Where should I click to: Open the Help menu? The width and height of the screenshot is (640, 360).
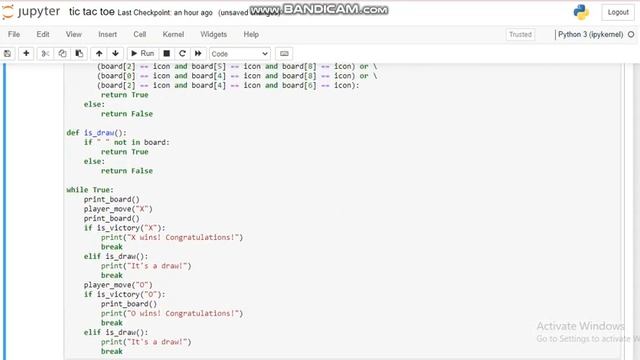(251, 34)
